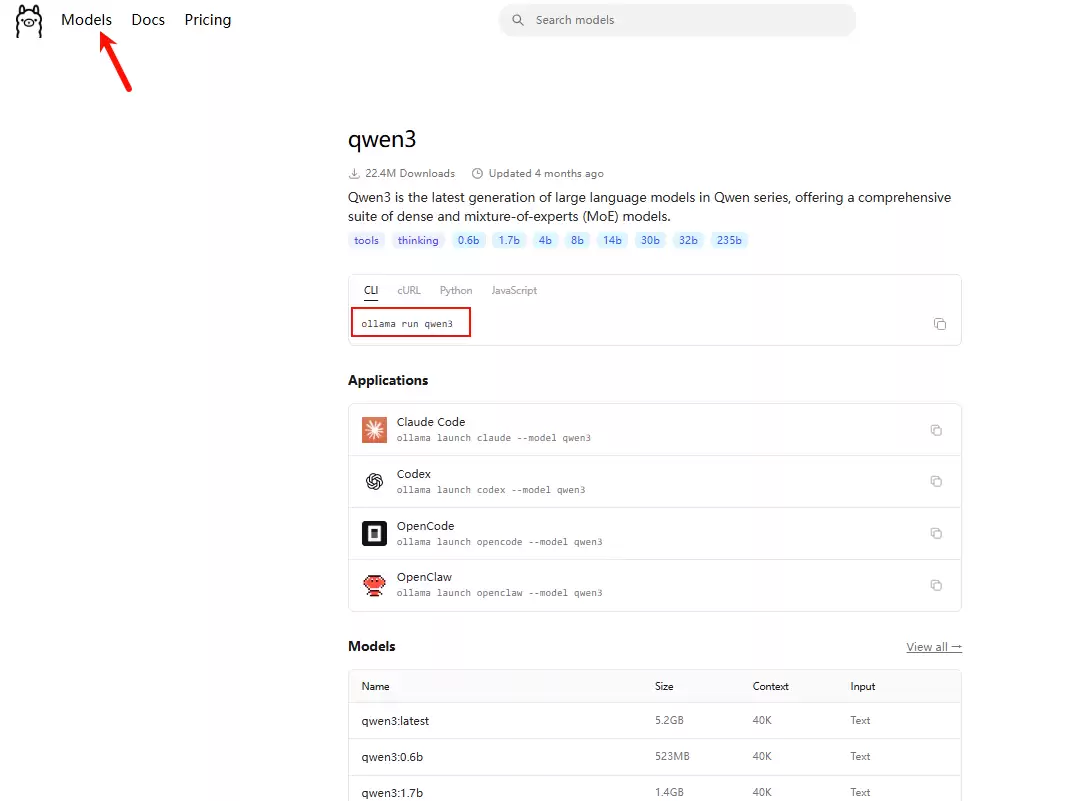Open the Models navigation item
This screenshot has width=1067, height=801.
[x=86, y=20]
